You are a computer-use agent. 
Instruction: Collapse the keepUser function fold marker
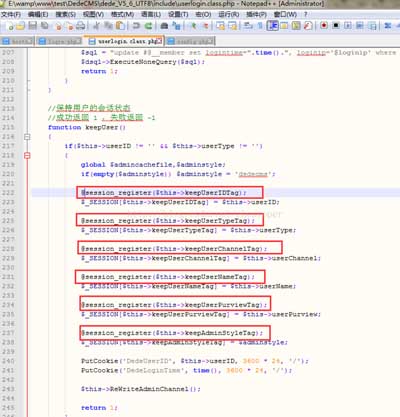pos(27,137)
